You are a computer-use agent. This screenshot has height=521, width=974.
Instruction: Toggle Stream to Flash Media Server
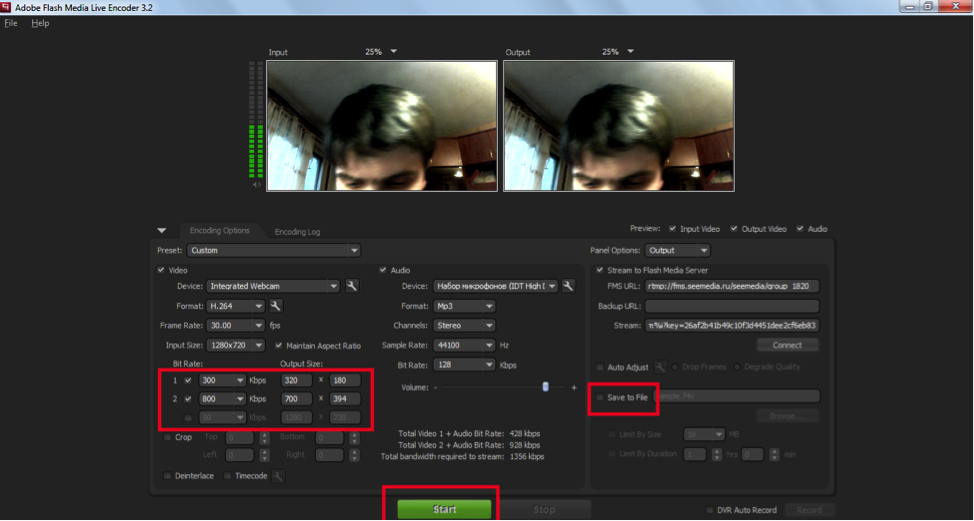(x=599, y=270)
